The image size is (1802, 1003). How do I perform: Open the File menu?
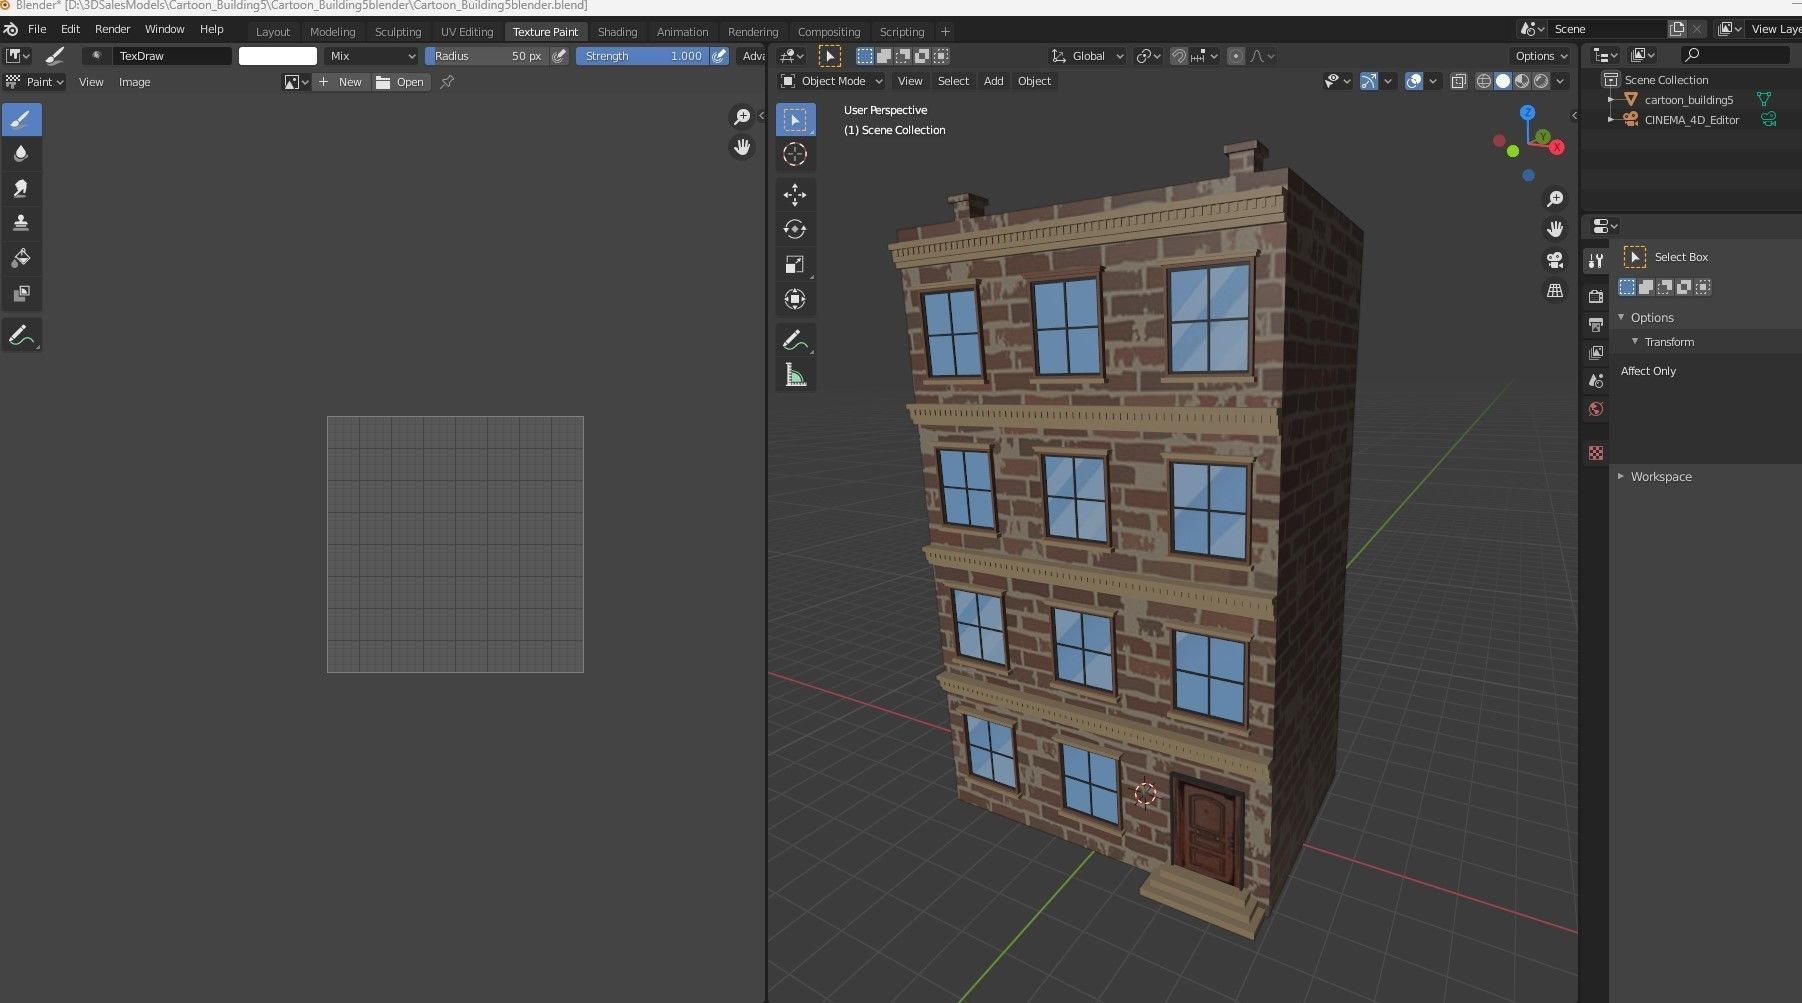pos(37,29)
